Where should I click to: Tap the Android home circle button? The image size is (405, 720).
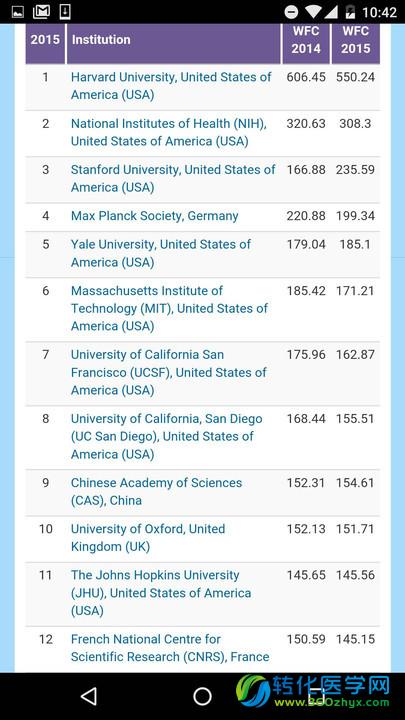point(202,696)
